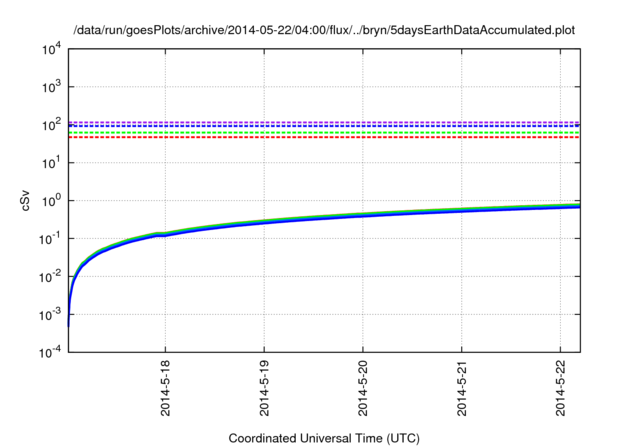Image resolution: width=640 pixels, height=448 pixels.
Task: Select the y-axis label 10^-1
Action: coord(50,238)
